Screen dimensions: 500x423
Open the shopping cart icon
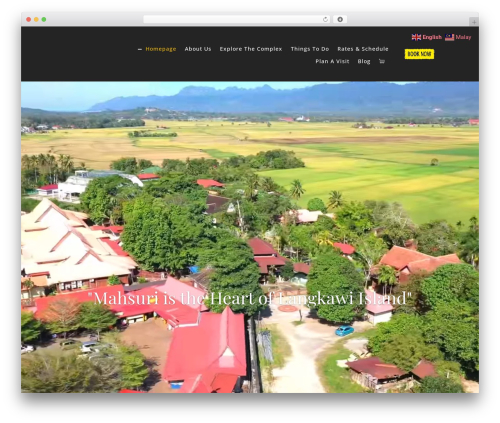tap(382, 61)
